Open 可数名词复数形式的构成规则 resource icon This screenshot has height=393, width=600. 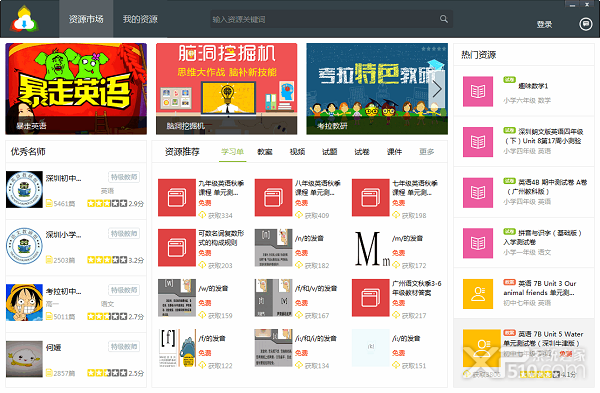click(177, 248)
